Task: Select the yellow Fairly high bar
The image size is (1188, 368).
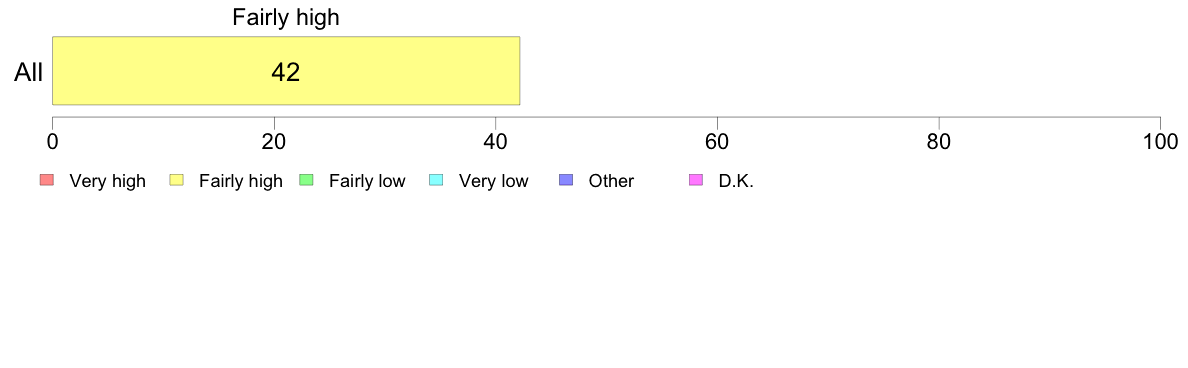Action: tap(286, 70)
